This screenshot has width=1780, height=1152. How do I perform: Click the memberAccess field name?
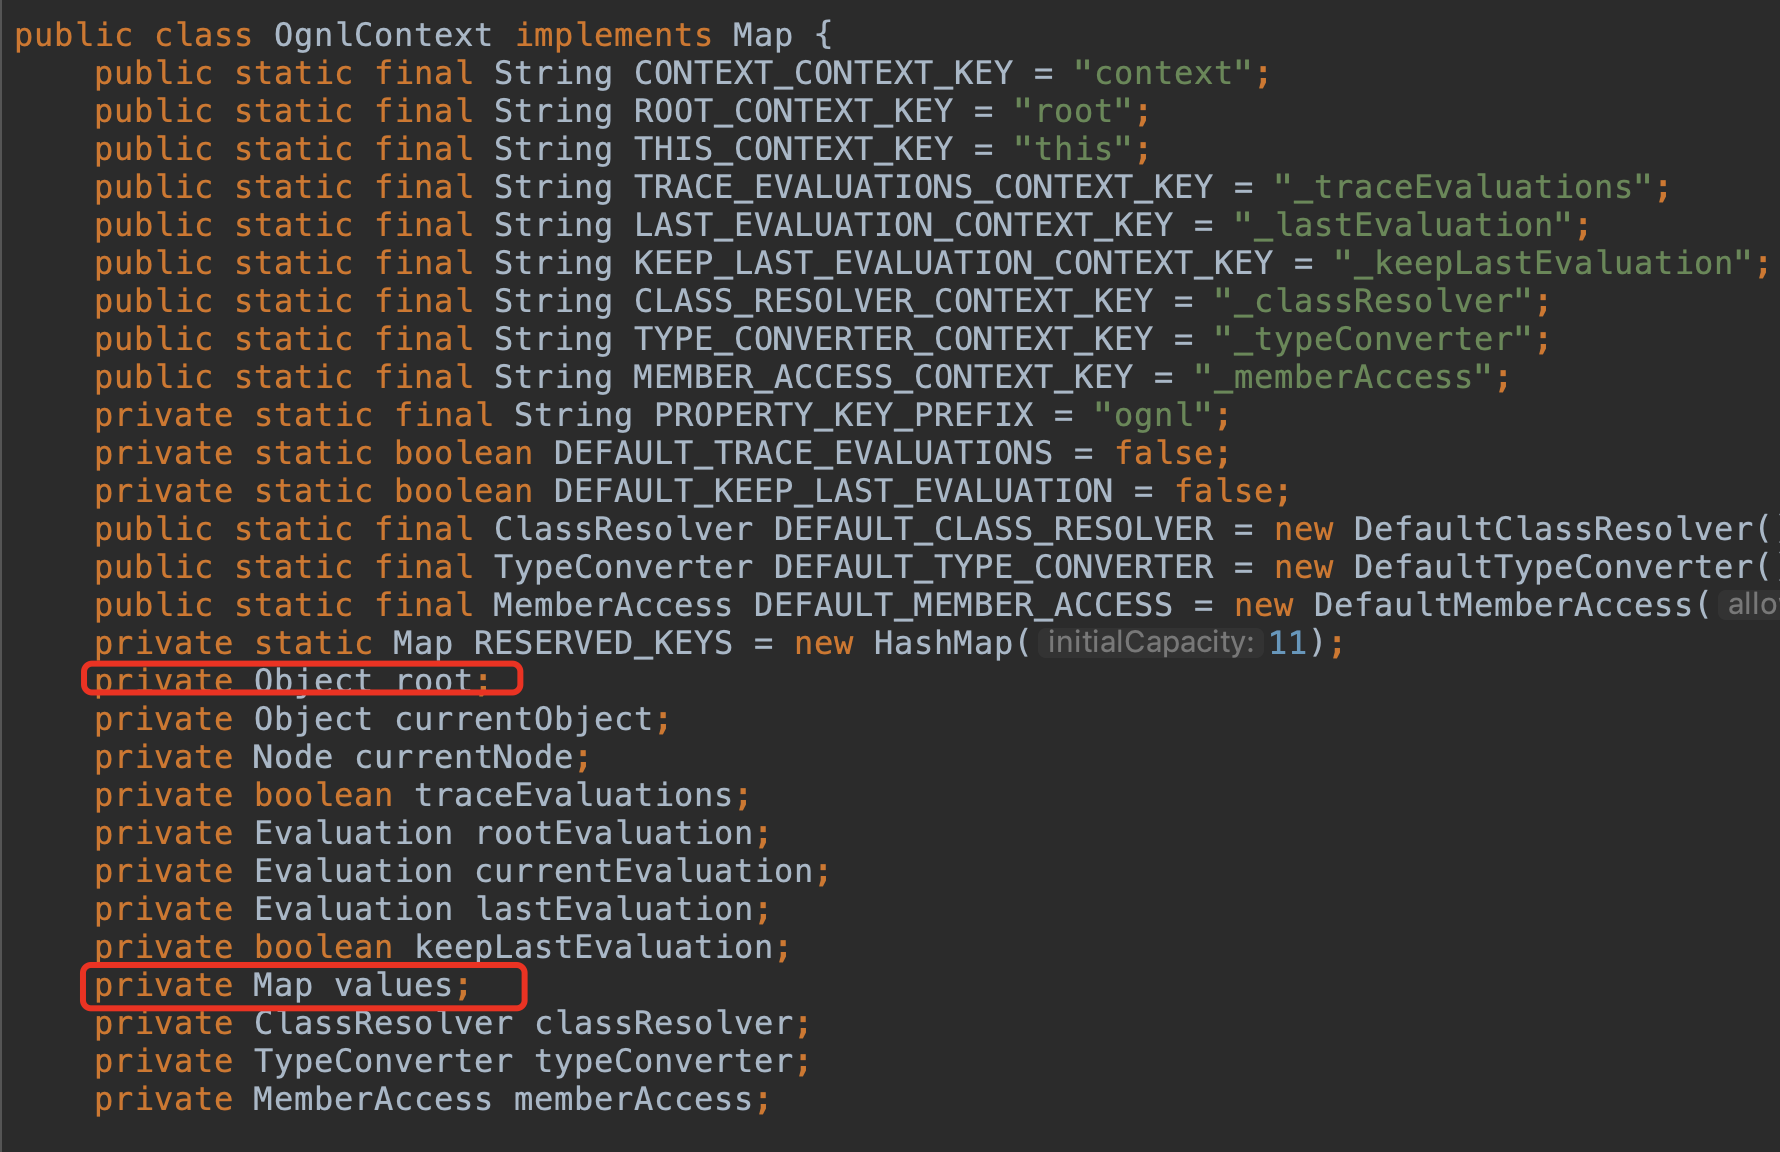pyautogui.click(x=633, y=1099)
